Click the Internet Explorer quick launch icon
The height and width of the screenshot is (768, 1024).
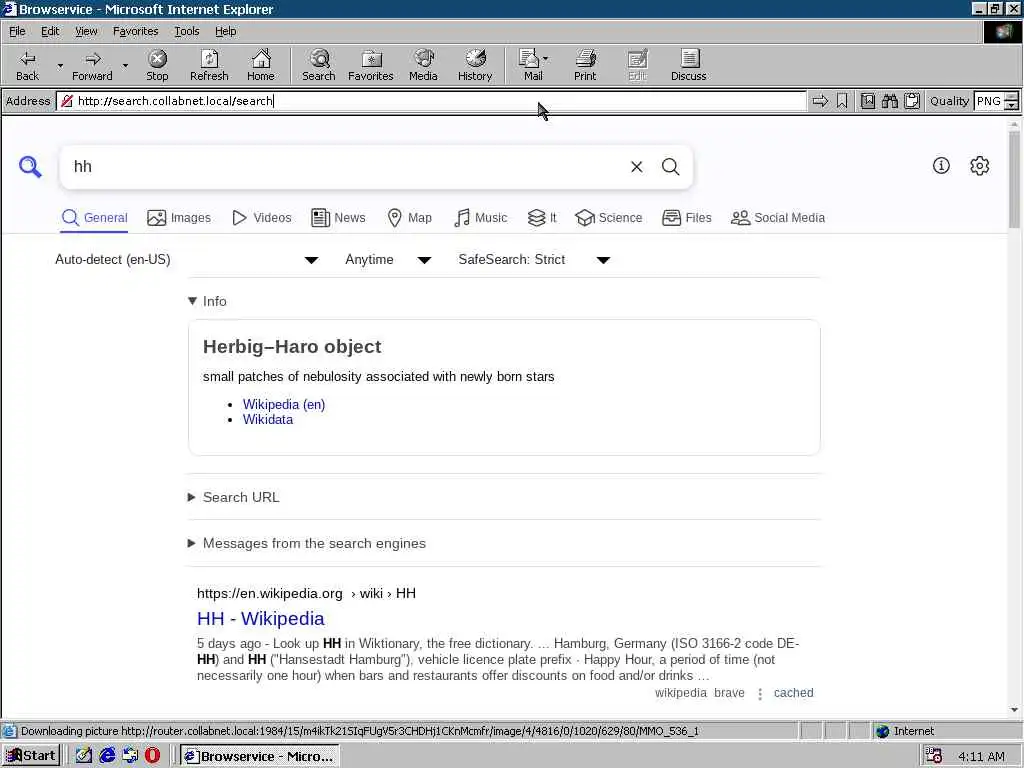107,756
